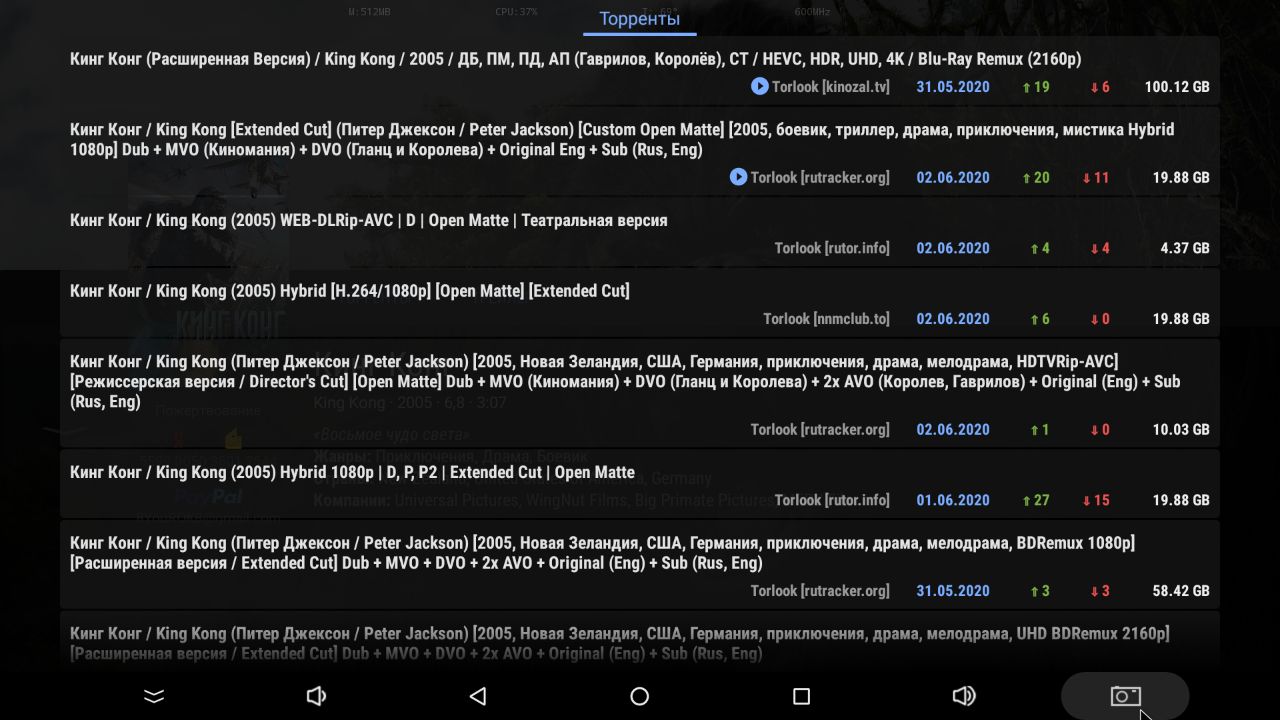Click the 10.03 GB size value
This screenshot has width=1280, height=720.
(1181, 430)
